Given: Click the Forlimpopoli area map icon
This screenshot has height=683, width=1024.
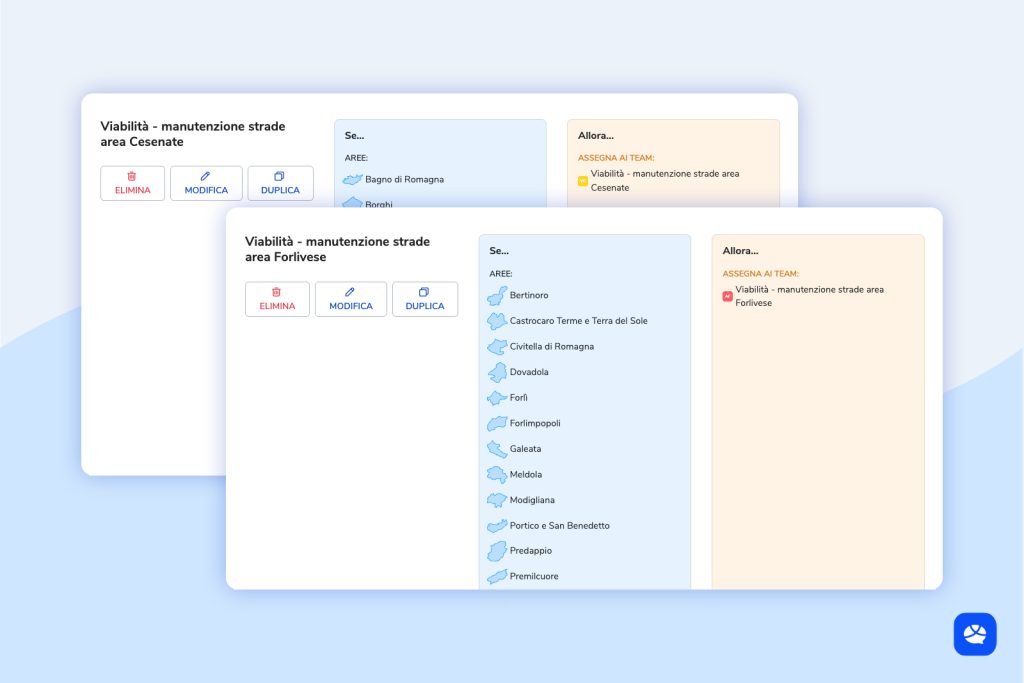Looking at the screenshot, I should (497, 423).
